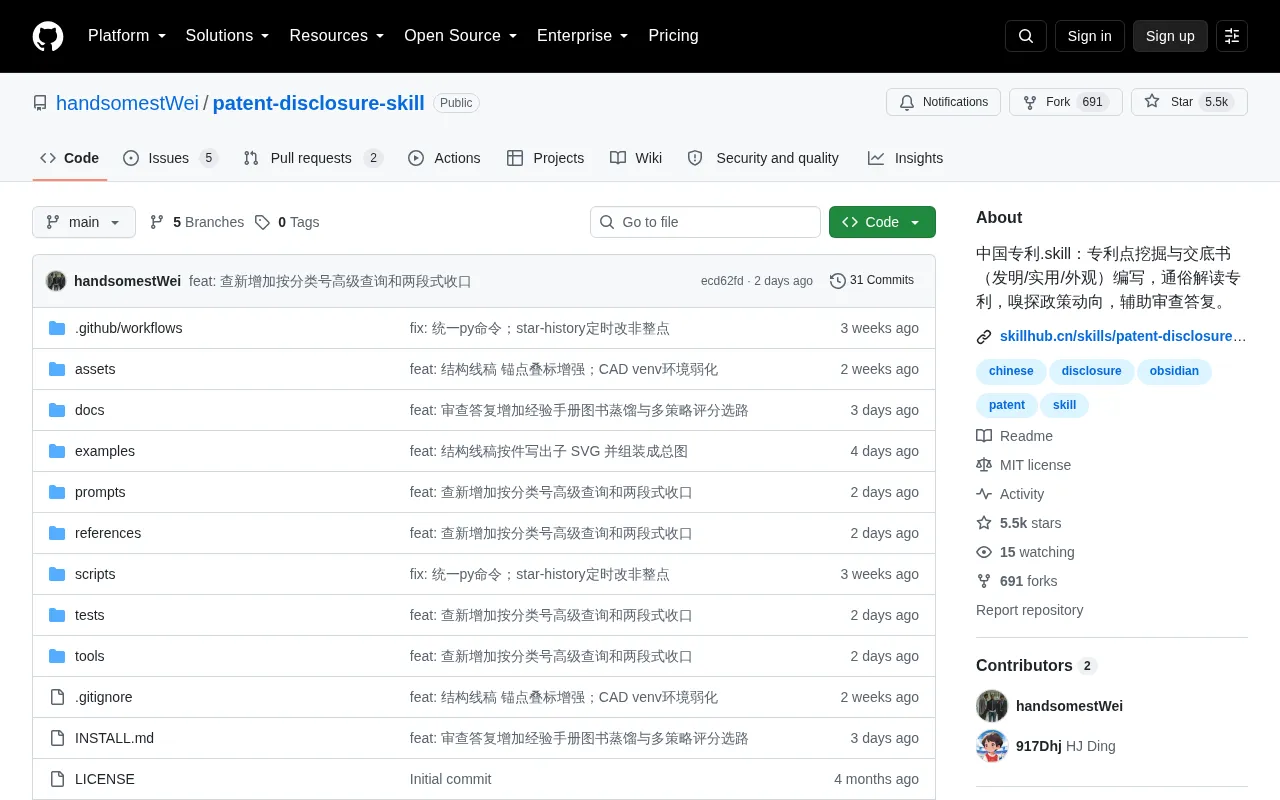
Task: Click the forks icon in About
Action: [984, 581]
